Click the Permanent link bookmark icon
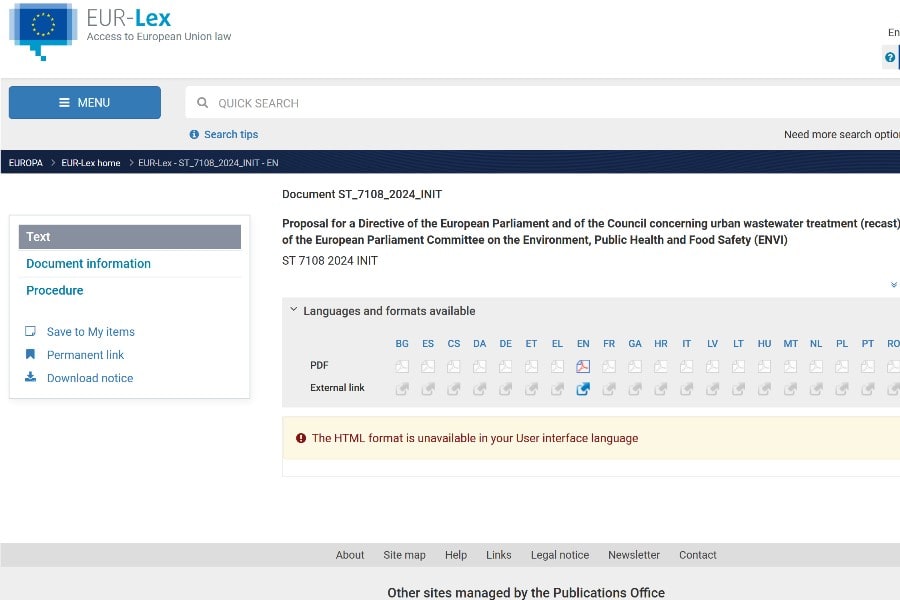Viewport: 900px width, 600px height. (31, 355)
